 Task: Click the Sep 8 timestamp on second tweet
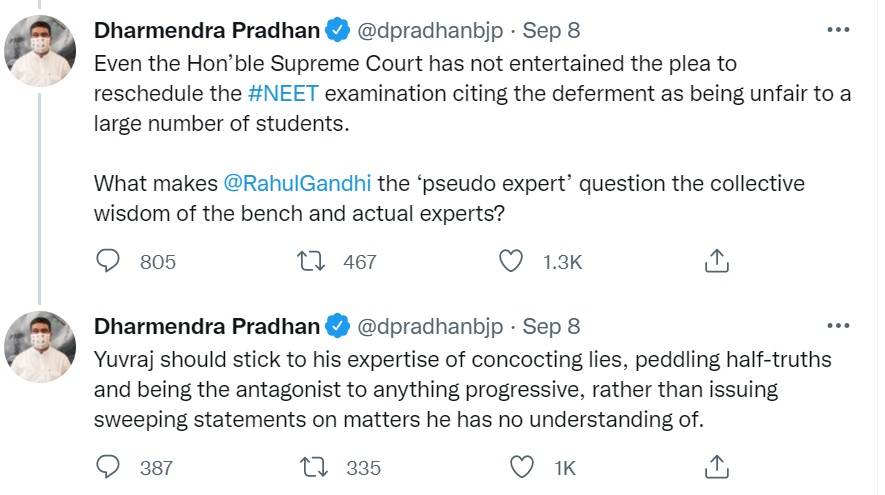coord(551,327)
